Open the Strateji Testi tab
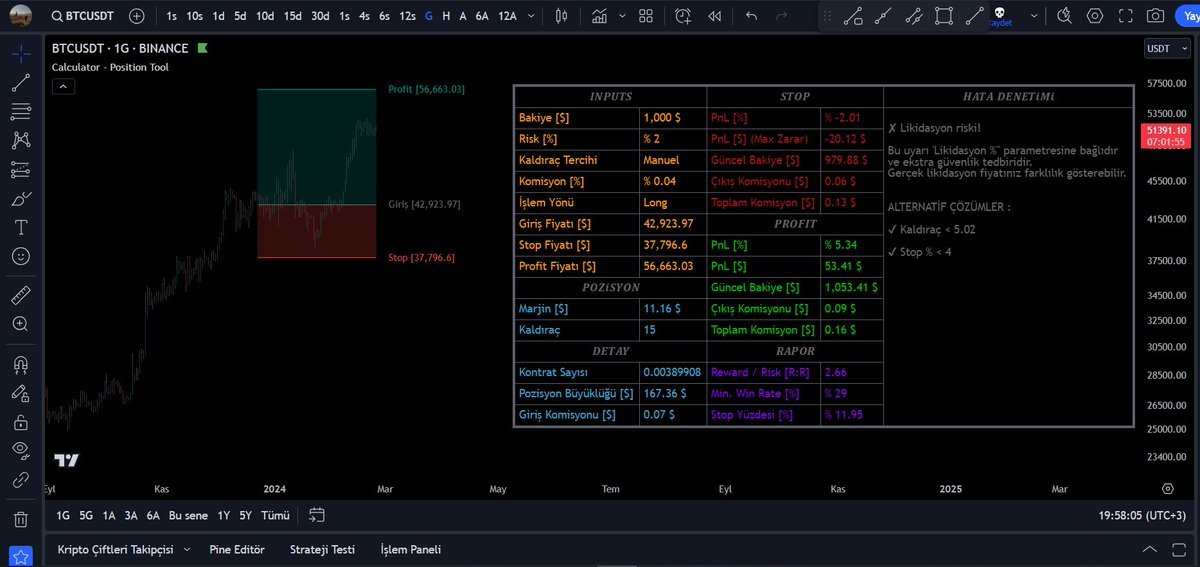Image resolution: width=1200 pixels, height=567 pixels. pyautogui.click(x=322, y=549)
